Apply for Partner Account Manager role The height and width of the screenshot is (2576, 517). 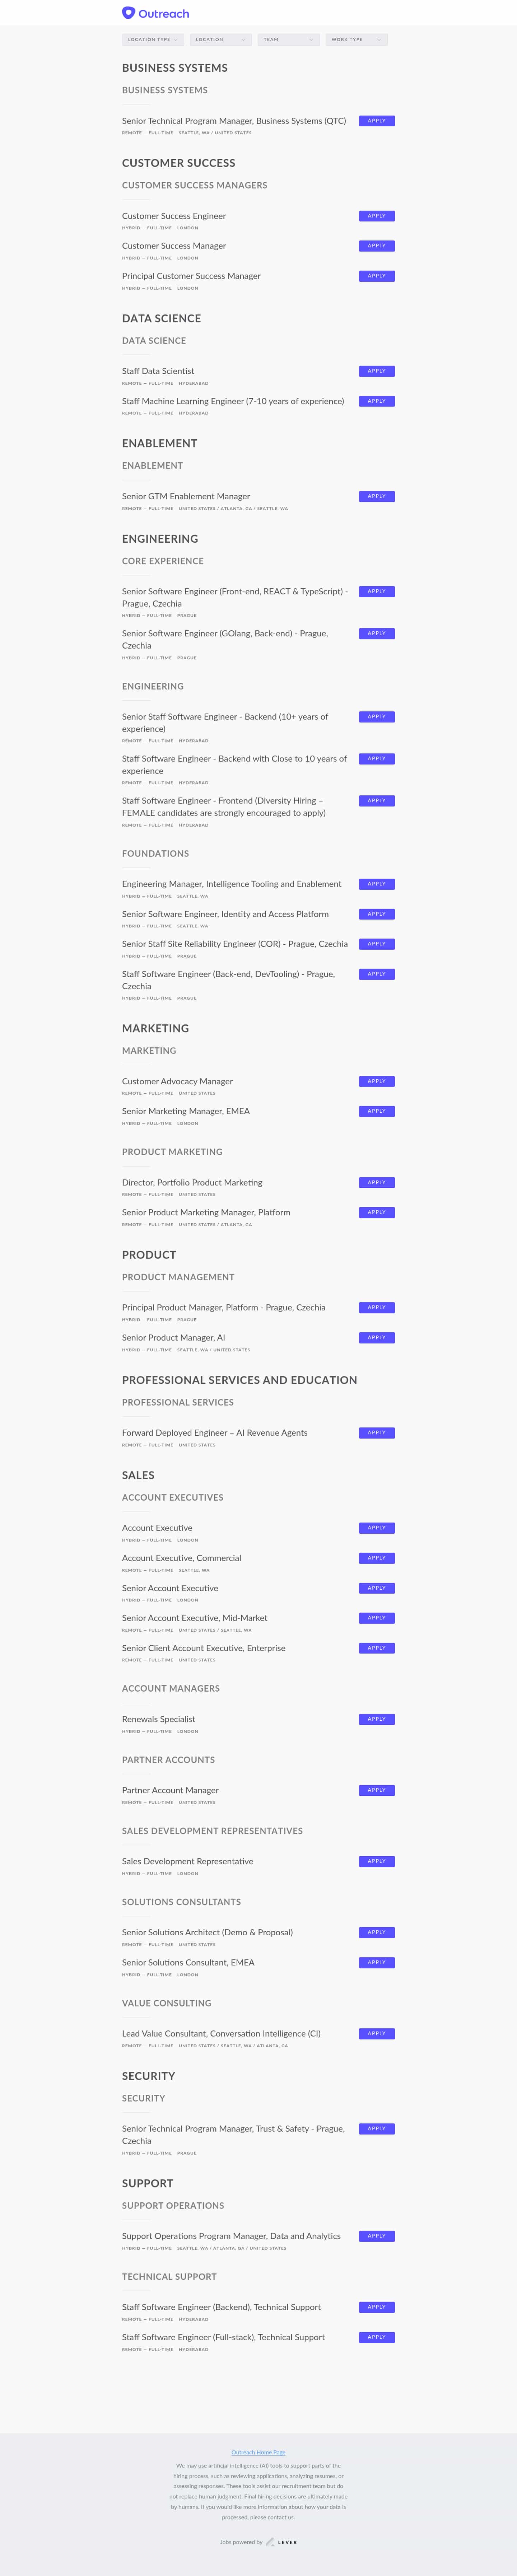coord(376,1790)
